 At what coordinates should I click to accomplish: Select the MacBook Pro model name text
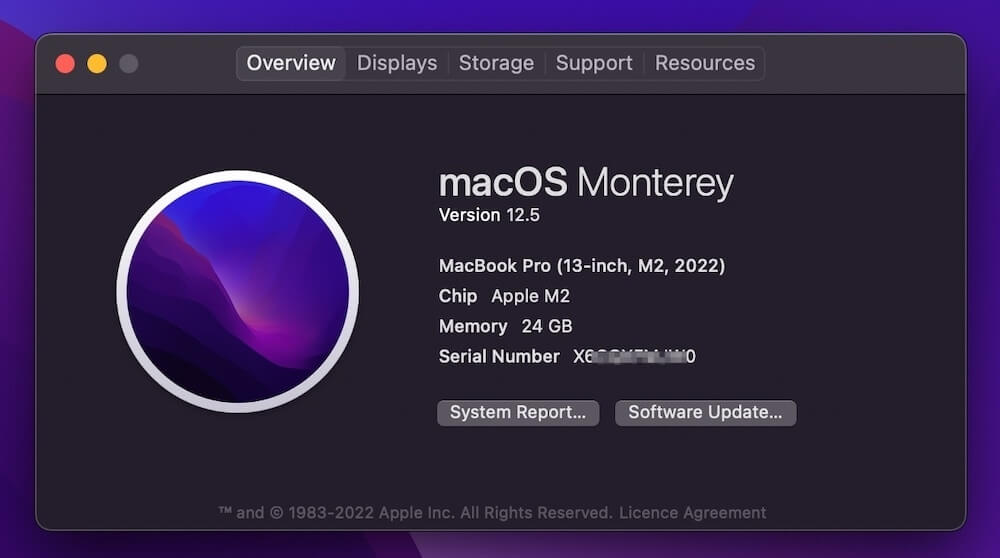click(581, 266)
